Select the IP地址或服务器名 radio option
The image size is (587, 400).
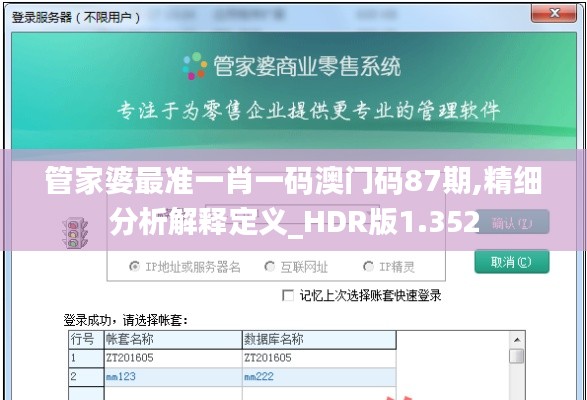point(134,266)
